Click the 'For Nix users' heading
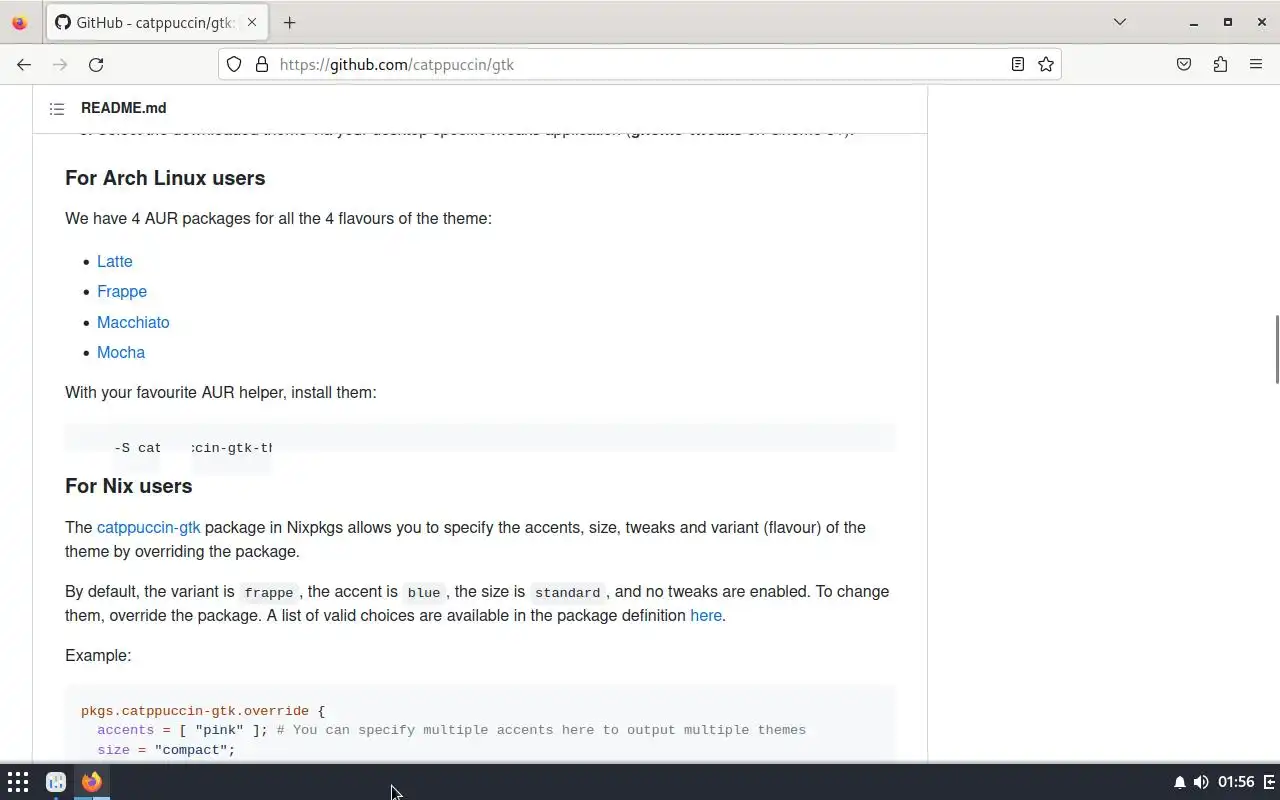 (x=128, y=487)
